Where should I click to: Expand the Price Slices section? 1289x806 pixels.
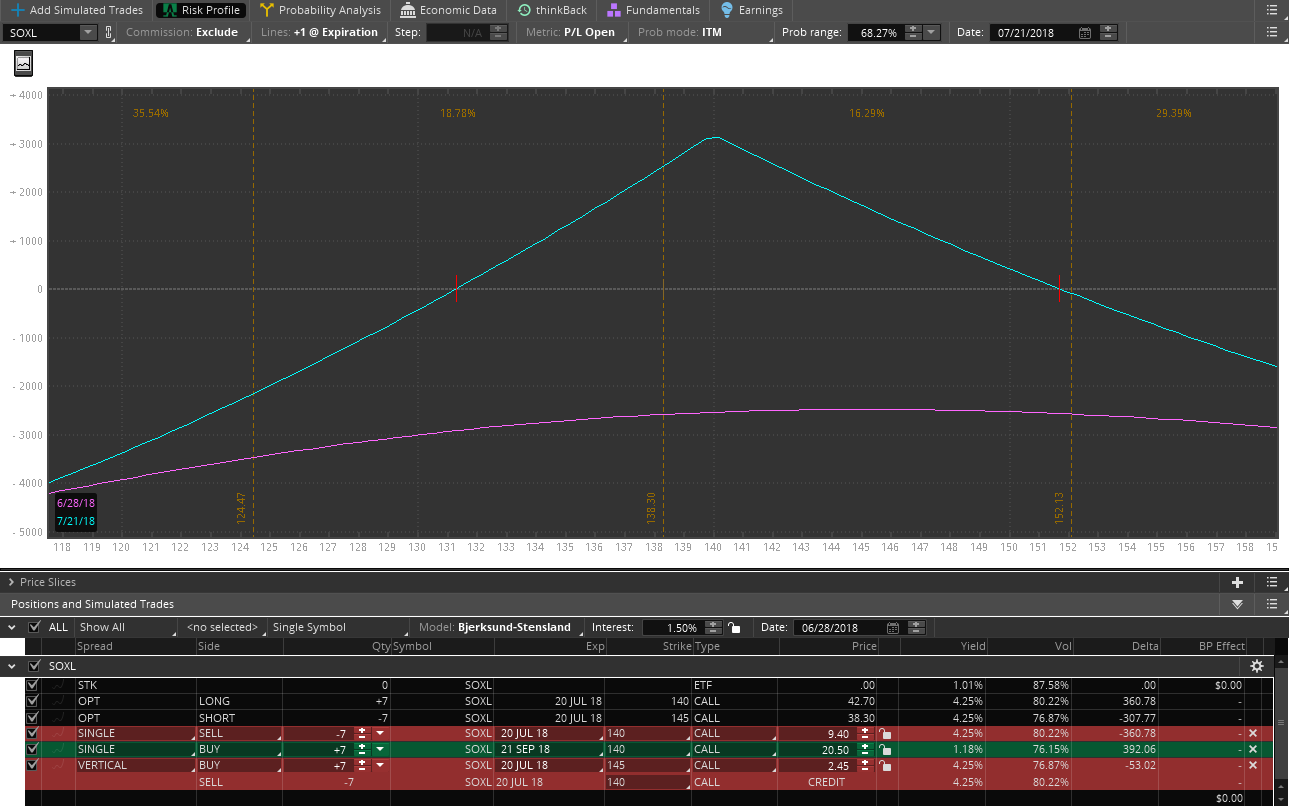(12, 582)
